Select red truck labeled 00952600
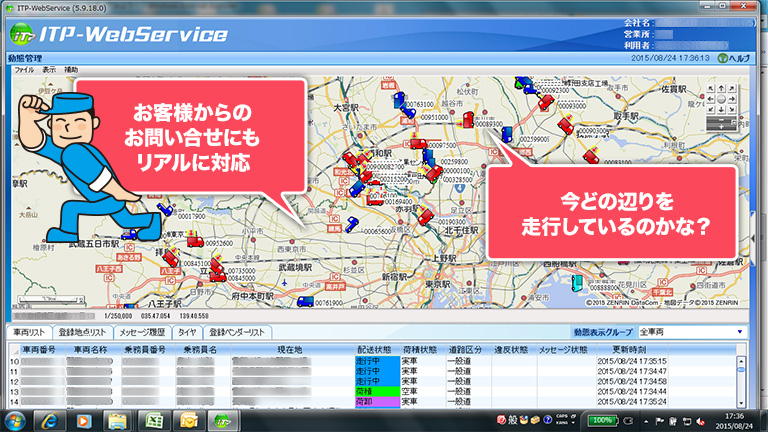The width and height of the screenshot is (768, 432). [195, 241]
